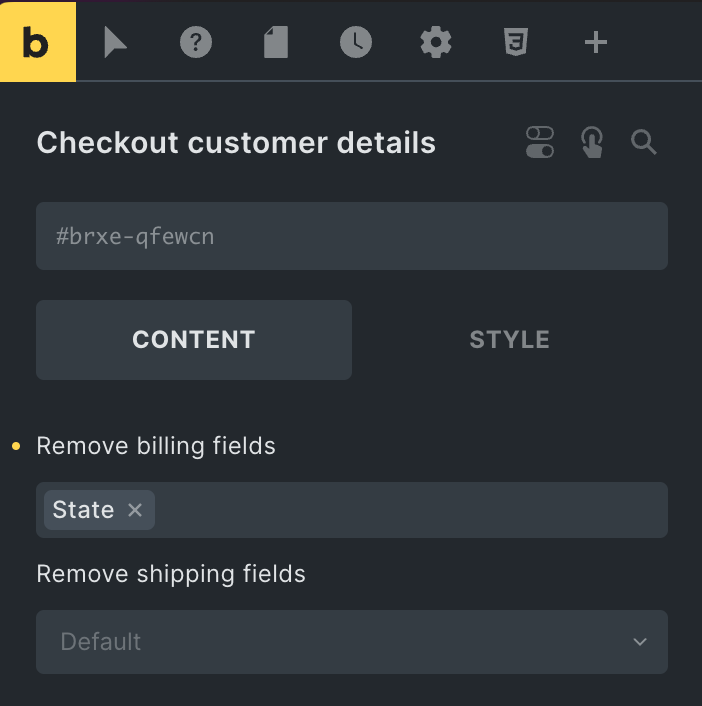The width and height of the screenshot is (702, 706).
Task: Open the interactions pointer icon
Action: click(x=592, y=142)
